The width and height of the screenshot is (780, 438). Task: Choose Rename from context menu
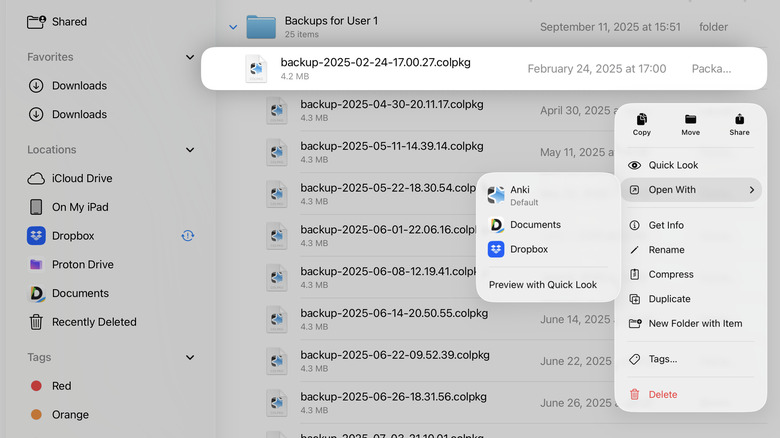point(666,250)
